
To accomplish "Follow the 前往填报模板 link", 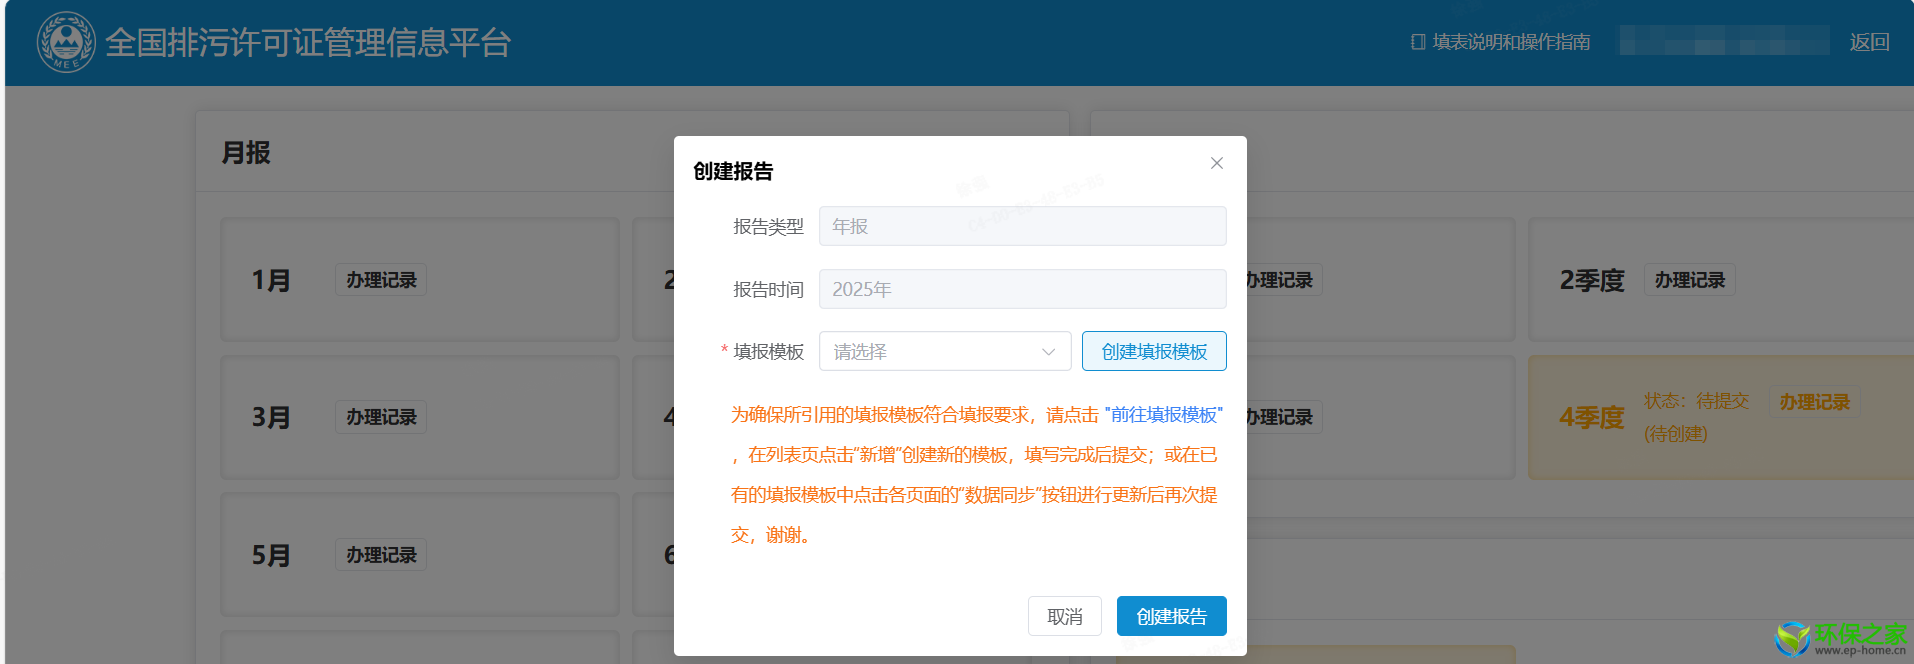I will (x=1163, y=415).
